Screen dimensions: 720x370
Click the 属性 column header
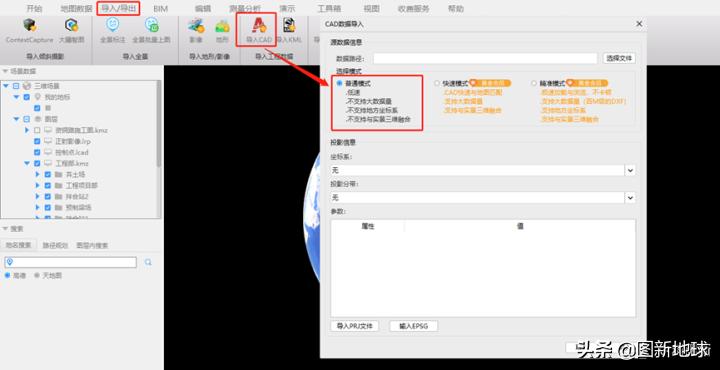click(x=368, y=226)
